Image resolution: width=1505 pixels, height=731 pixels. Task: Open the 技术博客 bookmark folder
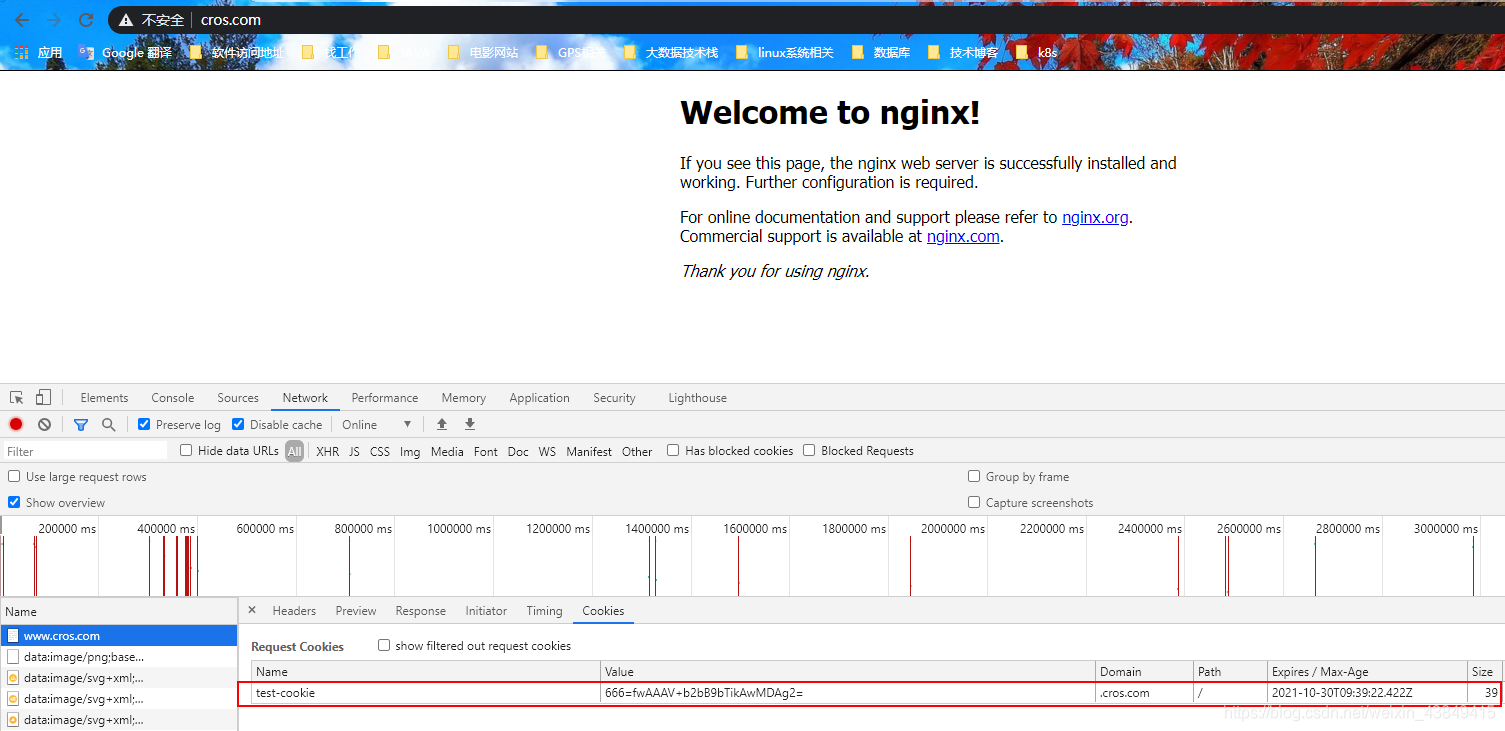(963, 52)
